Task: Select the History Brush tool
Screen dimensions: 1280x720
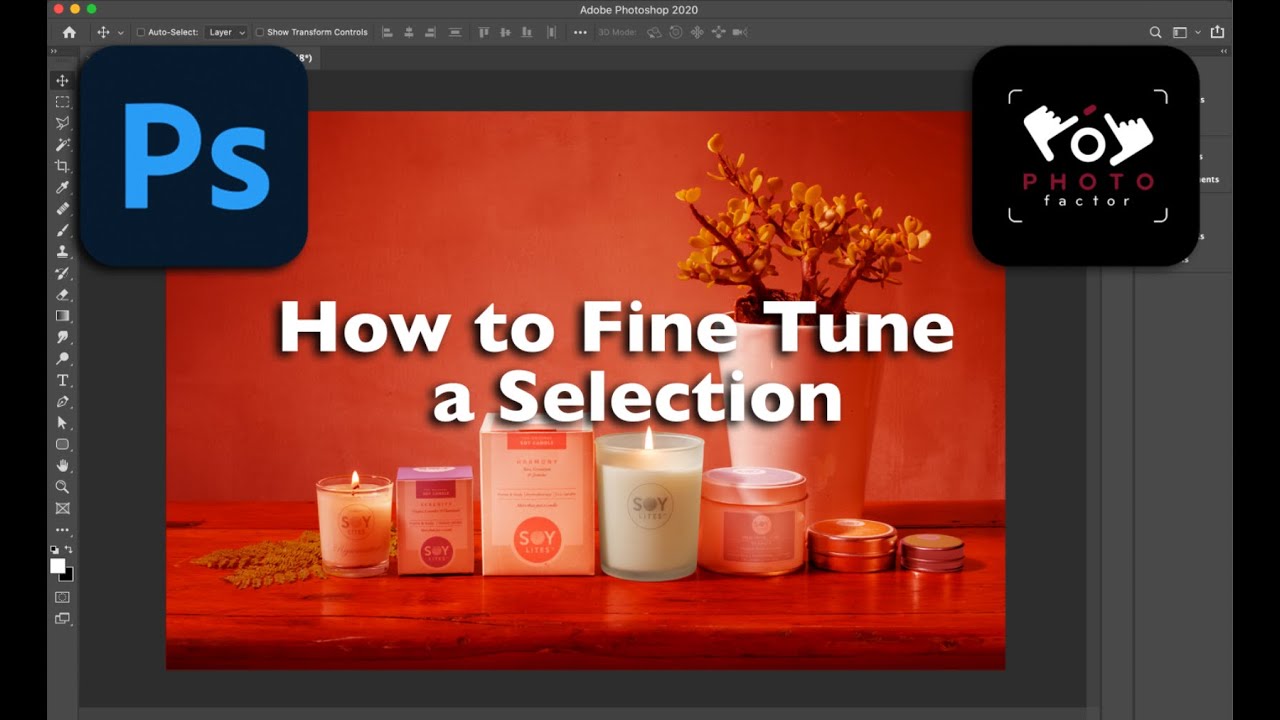Action: click(x=62, y=273)
